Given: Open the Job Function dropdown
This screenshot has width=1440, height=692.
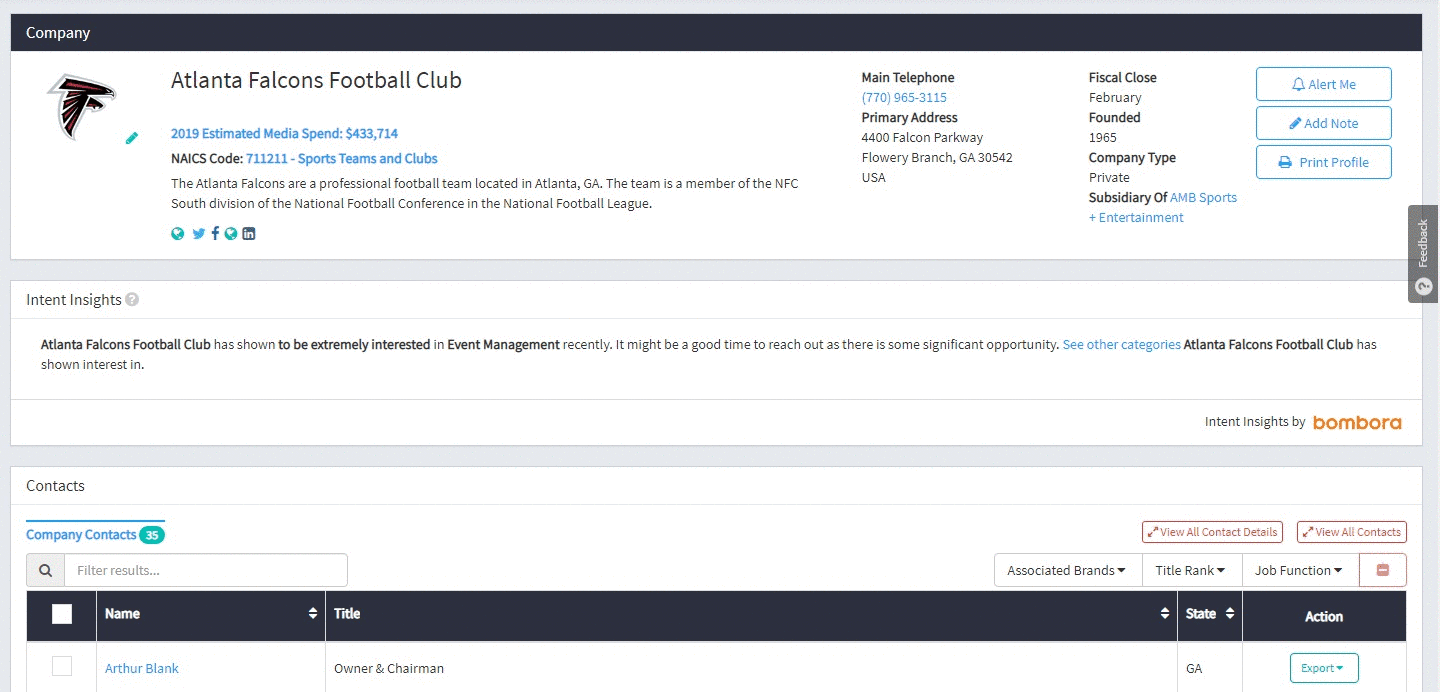Looking at the screenshot, I should pos(1299,570).
